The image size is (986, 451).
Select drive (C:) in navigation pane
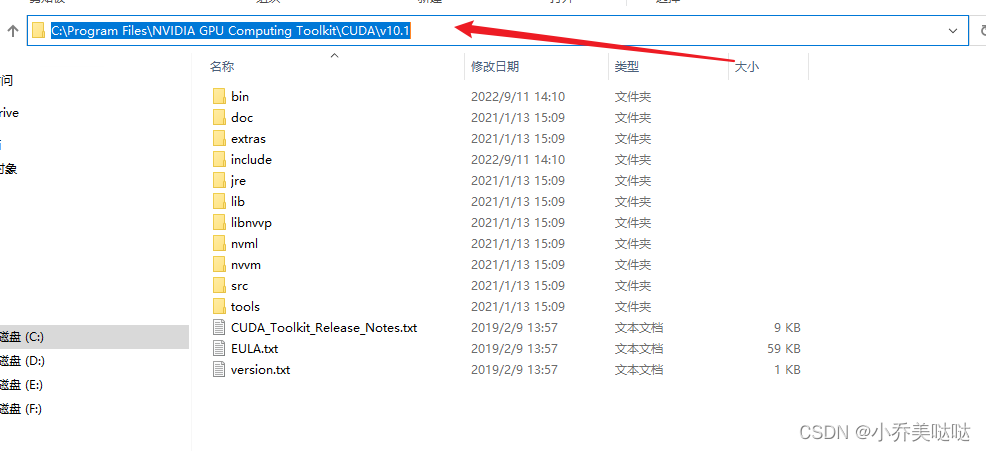tap(94, 337)
